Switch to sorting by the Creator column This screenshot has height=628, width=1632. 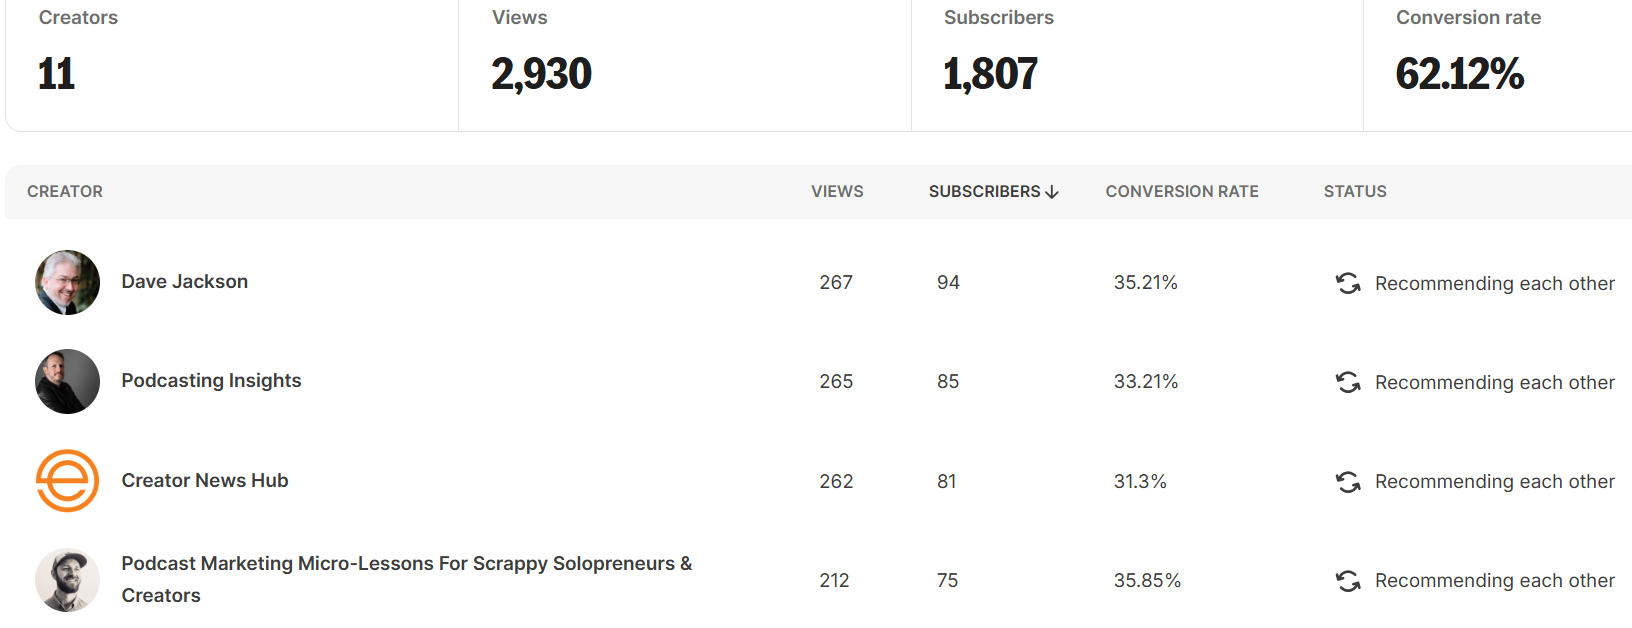click(65, 191)
